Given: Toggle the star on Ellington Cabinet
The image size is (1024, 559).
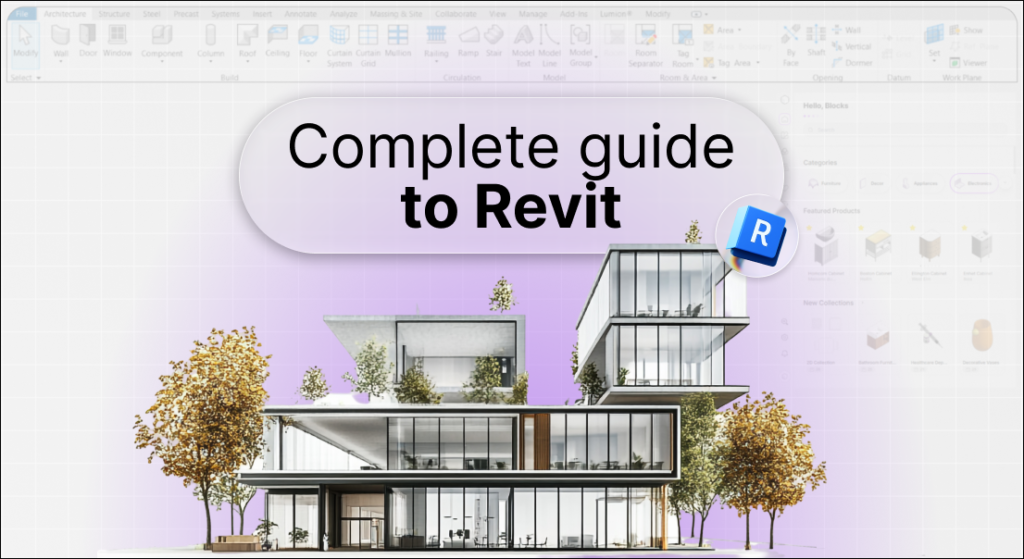Looking at the screenshot, I should (x=913, y=228).
